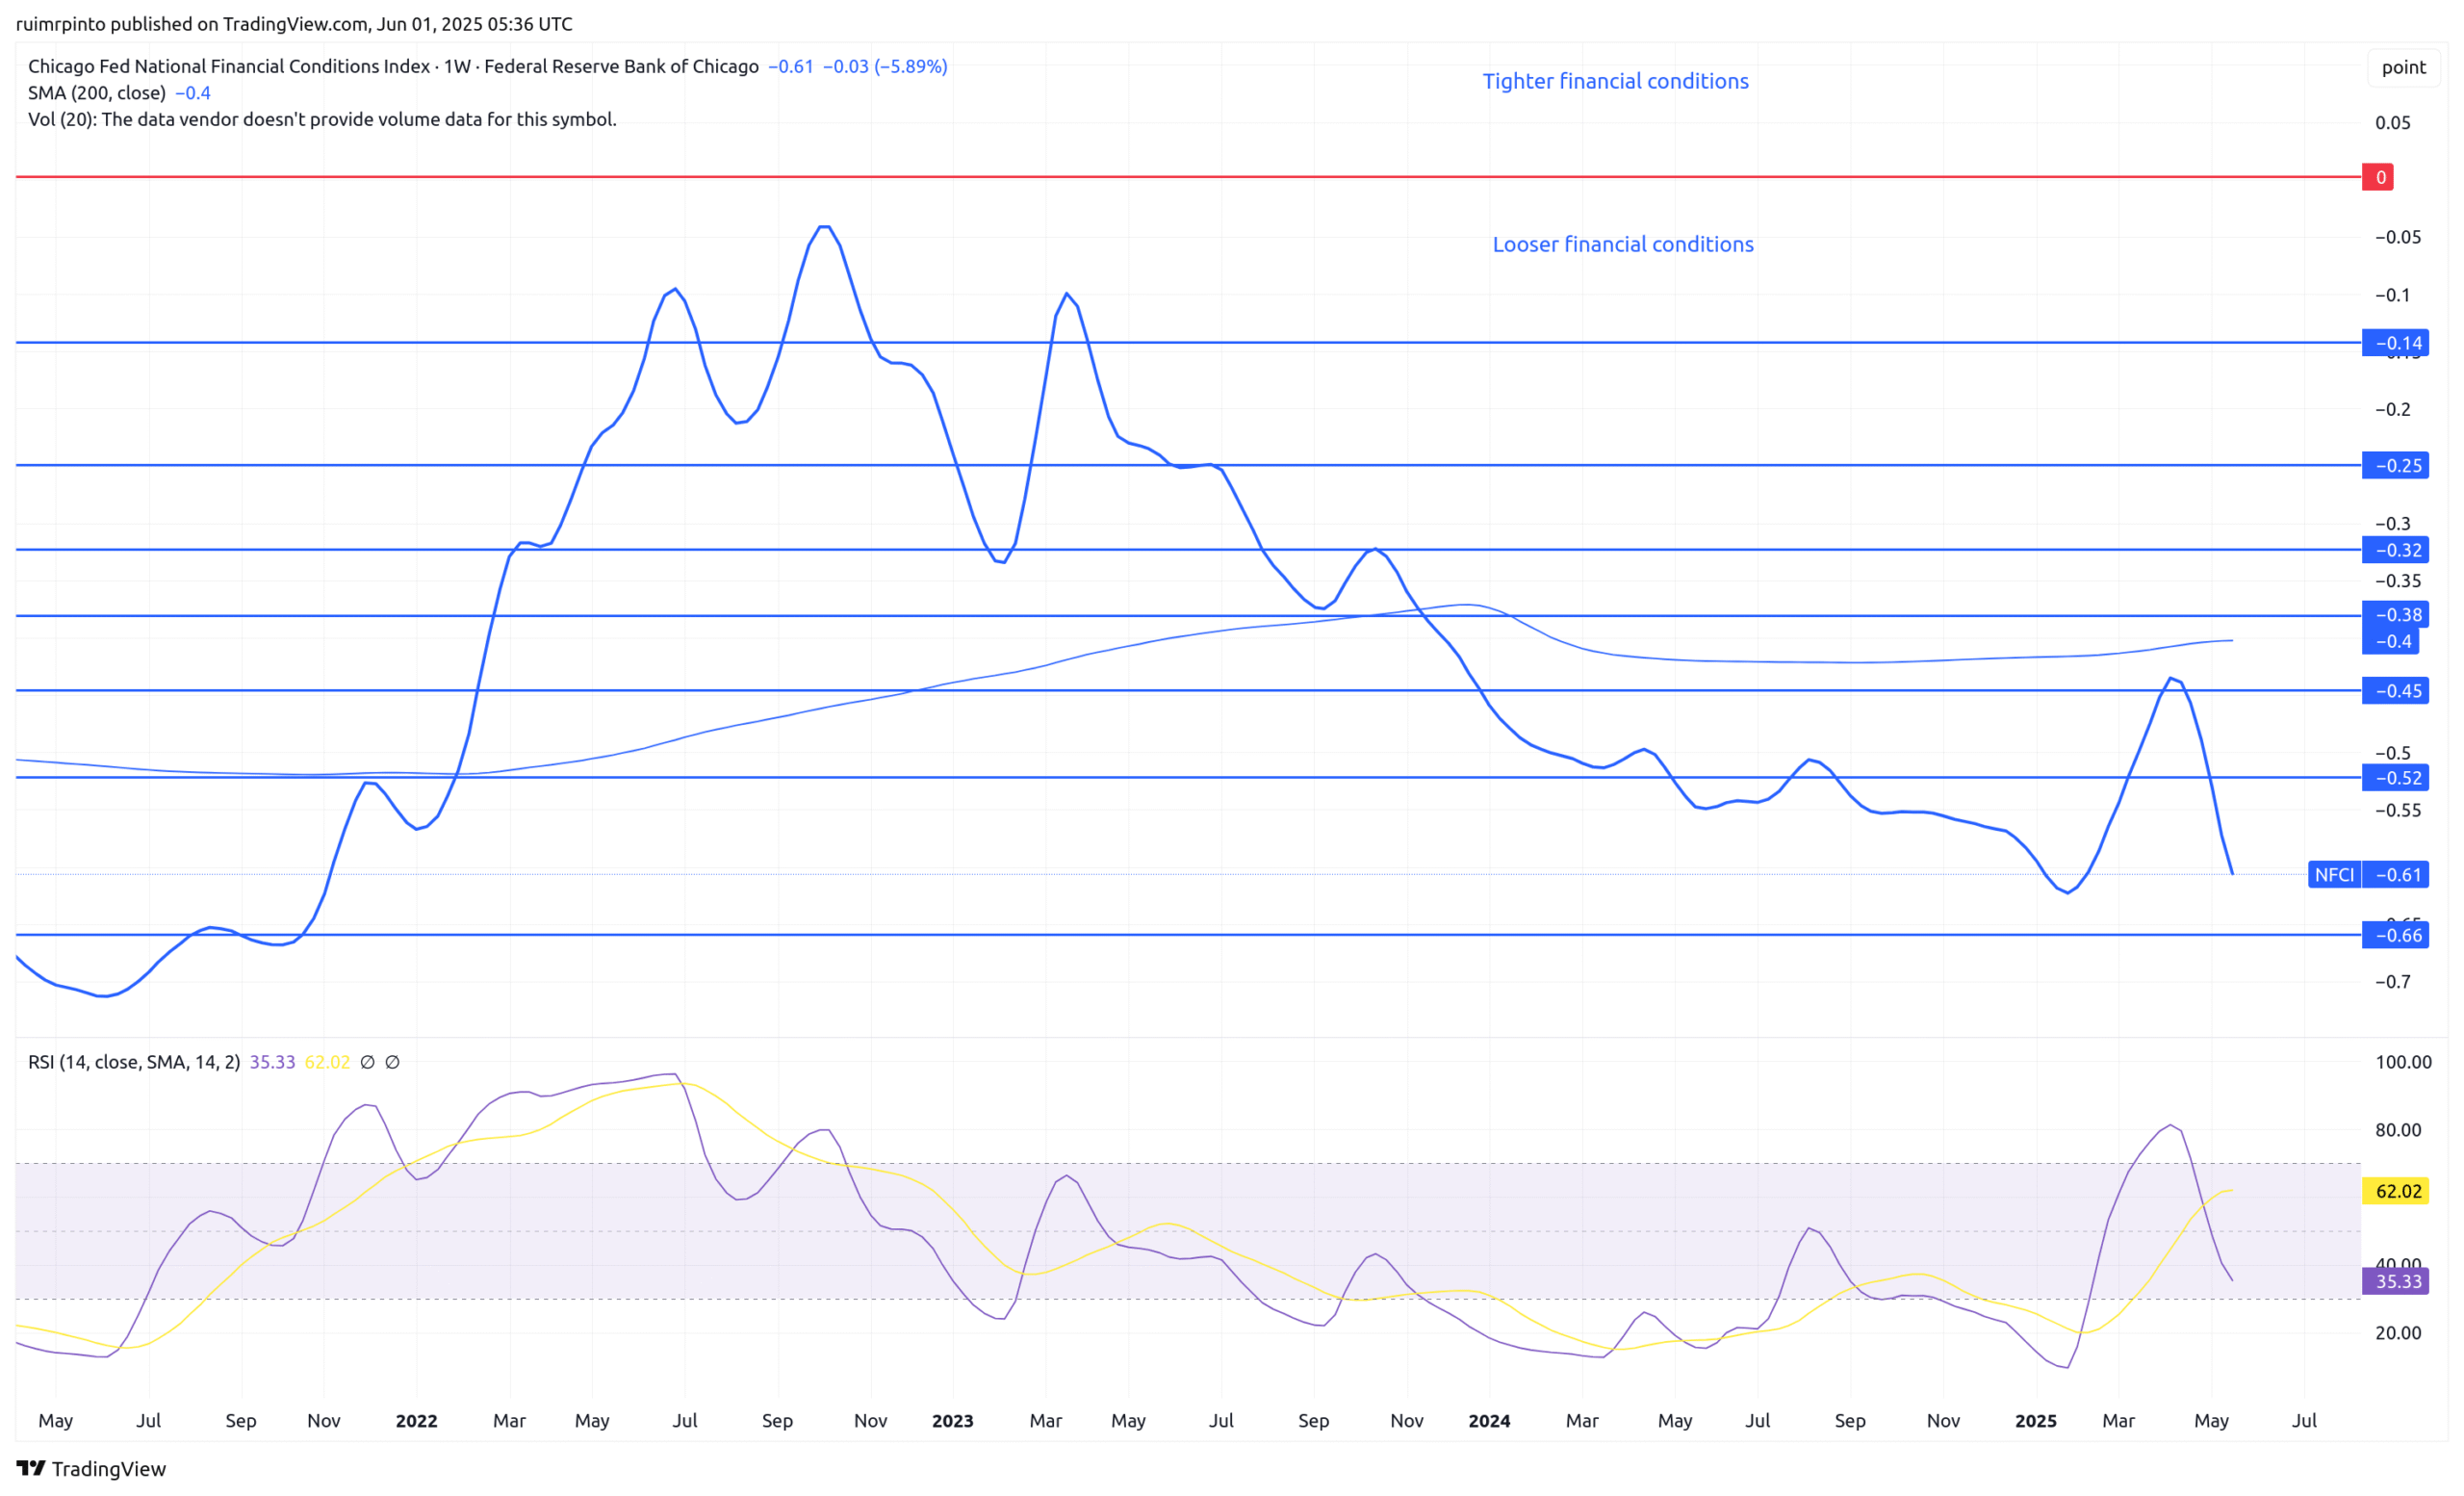Click the purple 35.33 RSI axis label
The image size is (2464, 1496).
tap(2397, 1281)
